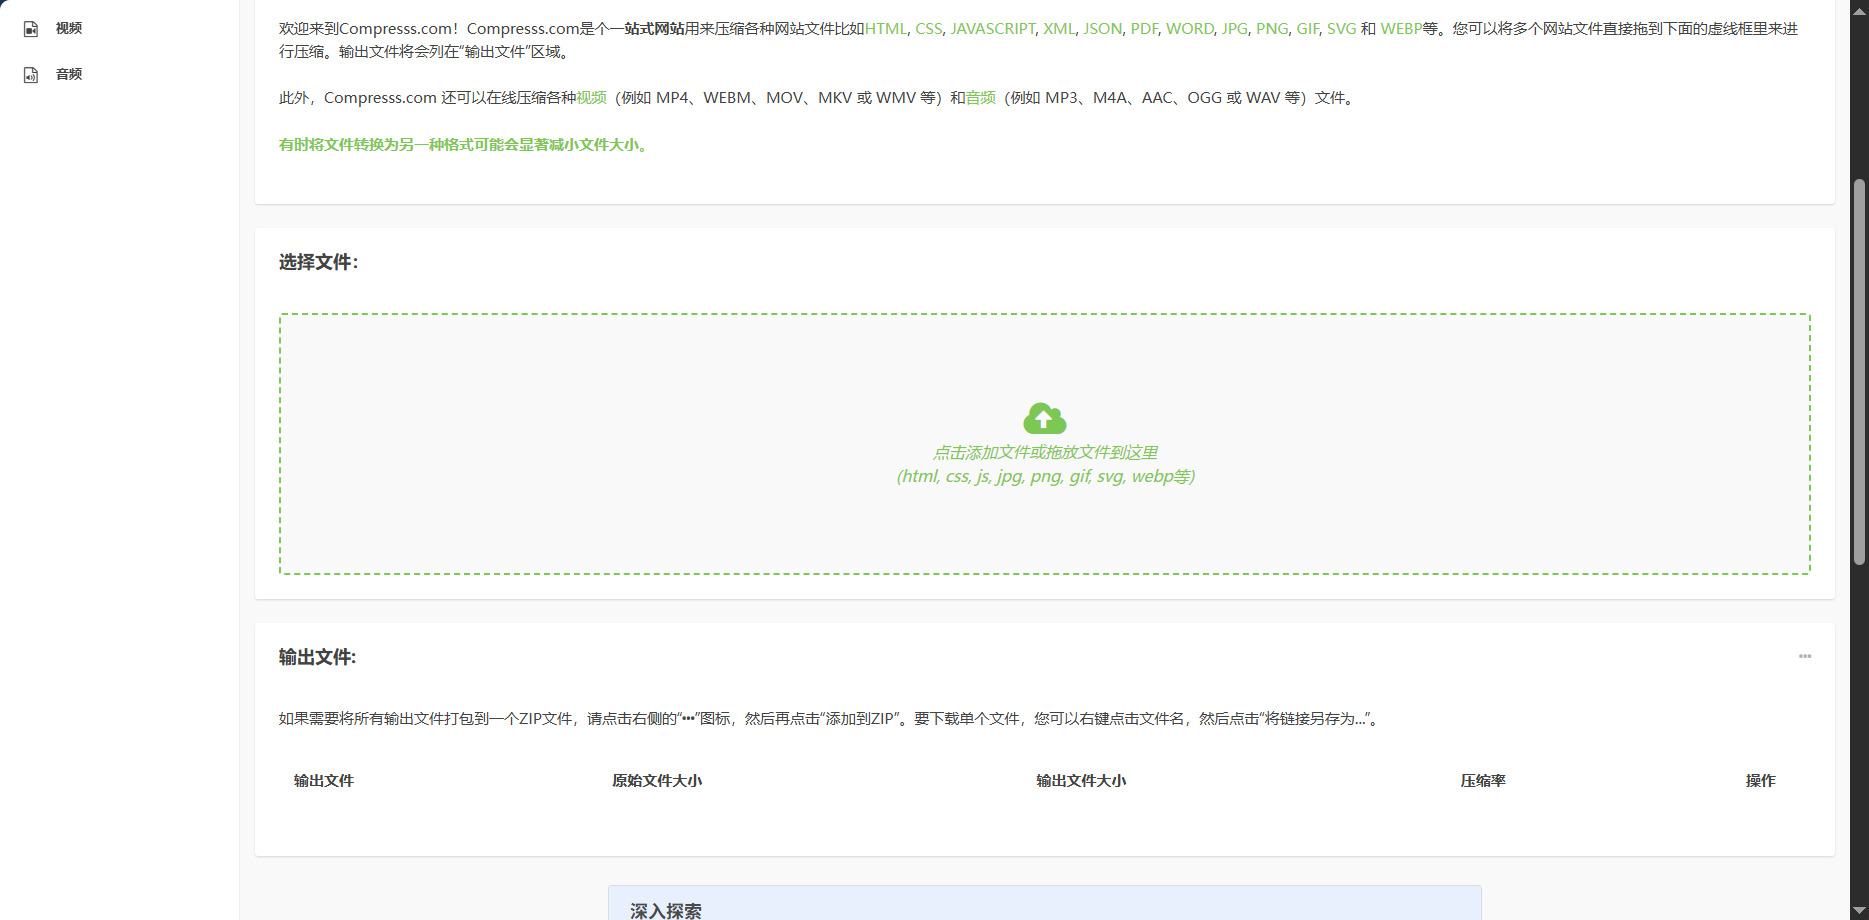
Task: Open the JSON compression link
Action: [1103, 29]
